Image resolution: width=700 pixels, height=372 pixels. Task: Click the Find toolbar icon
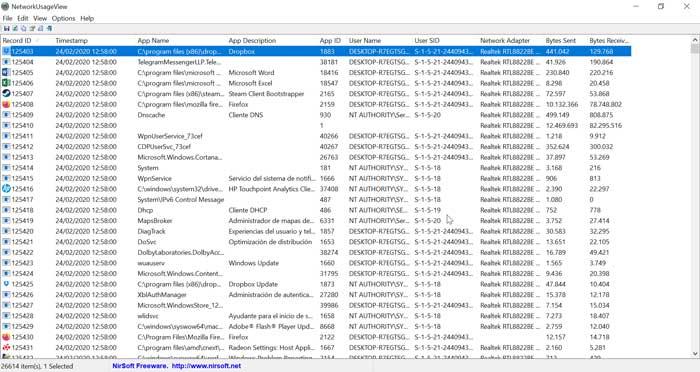click(41, 29)
